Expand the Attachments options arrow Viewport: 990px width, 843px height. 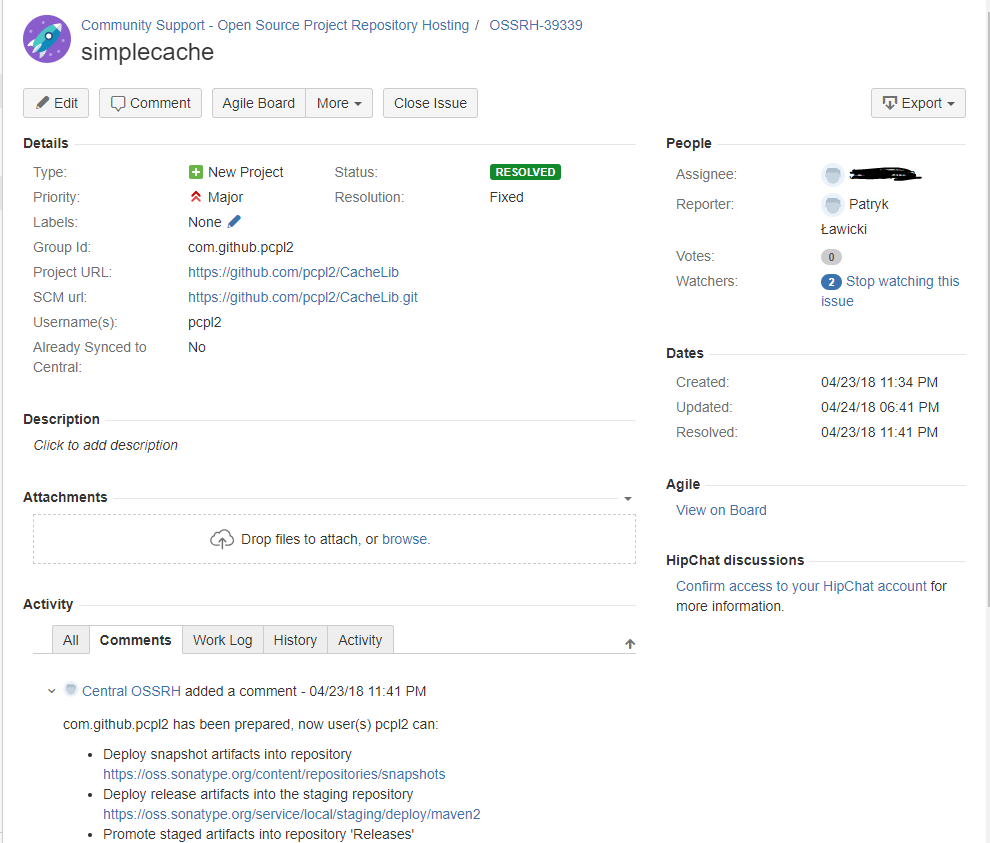(x=628, y=498)
